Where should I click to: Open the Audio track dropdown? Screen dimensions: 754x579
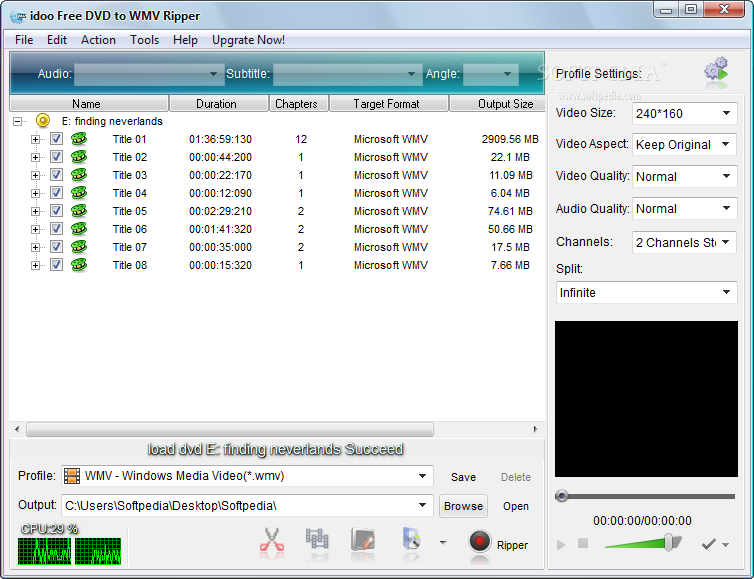[x=149, y=74]
